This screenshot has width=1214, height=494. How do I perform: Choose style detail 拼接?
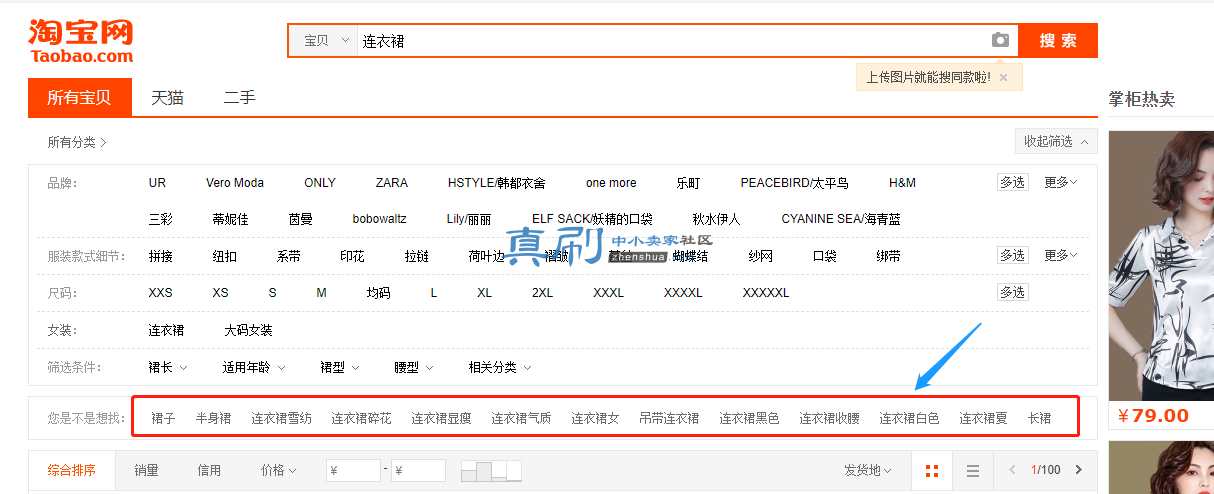(x=161, y=256)
